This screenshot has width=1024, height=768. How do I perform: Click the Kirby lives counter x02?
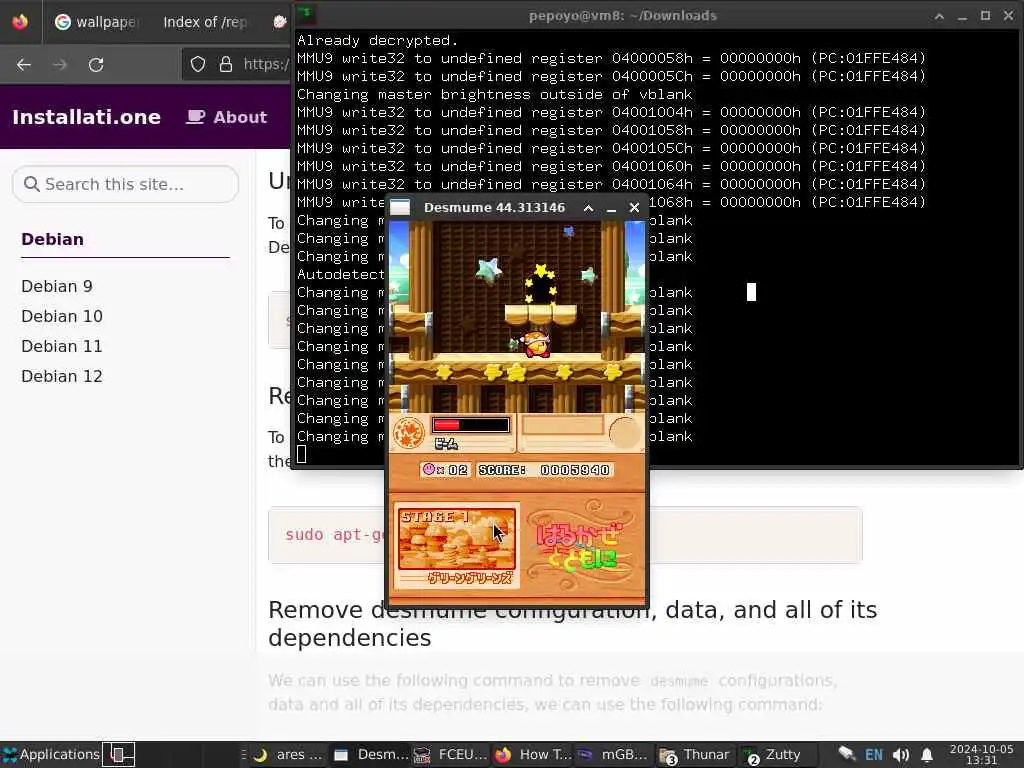(445, 470)
